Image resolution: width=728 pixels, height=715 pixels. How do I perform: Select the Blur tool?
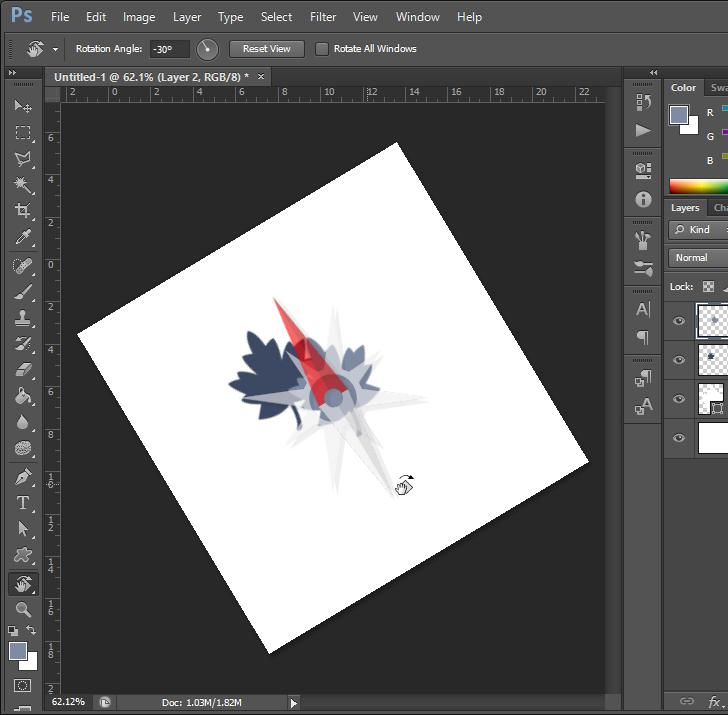(23, 422)
